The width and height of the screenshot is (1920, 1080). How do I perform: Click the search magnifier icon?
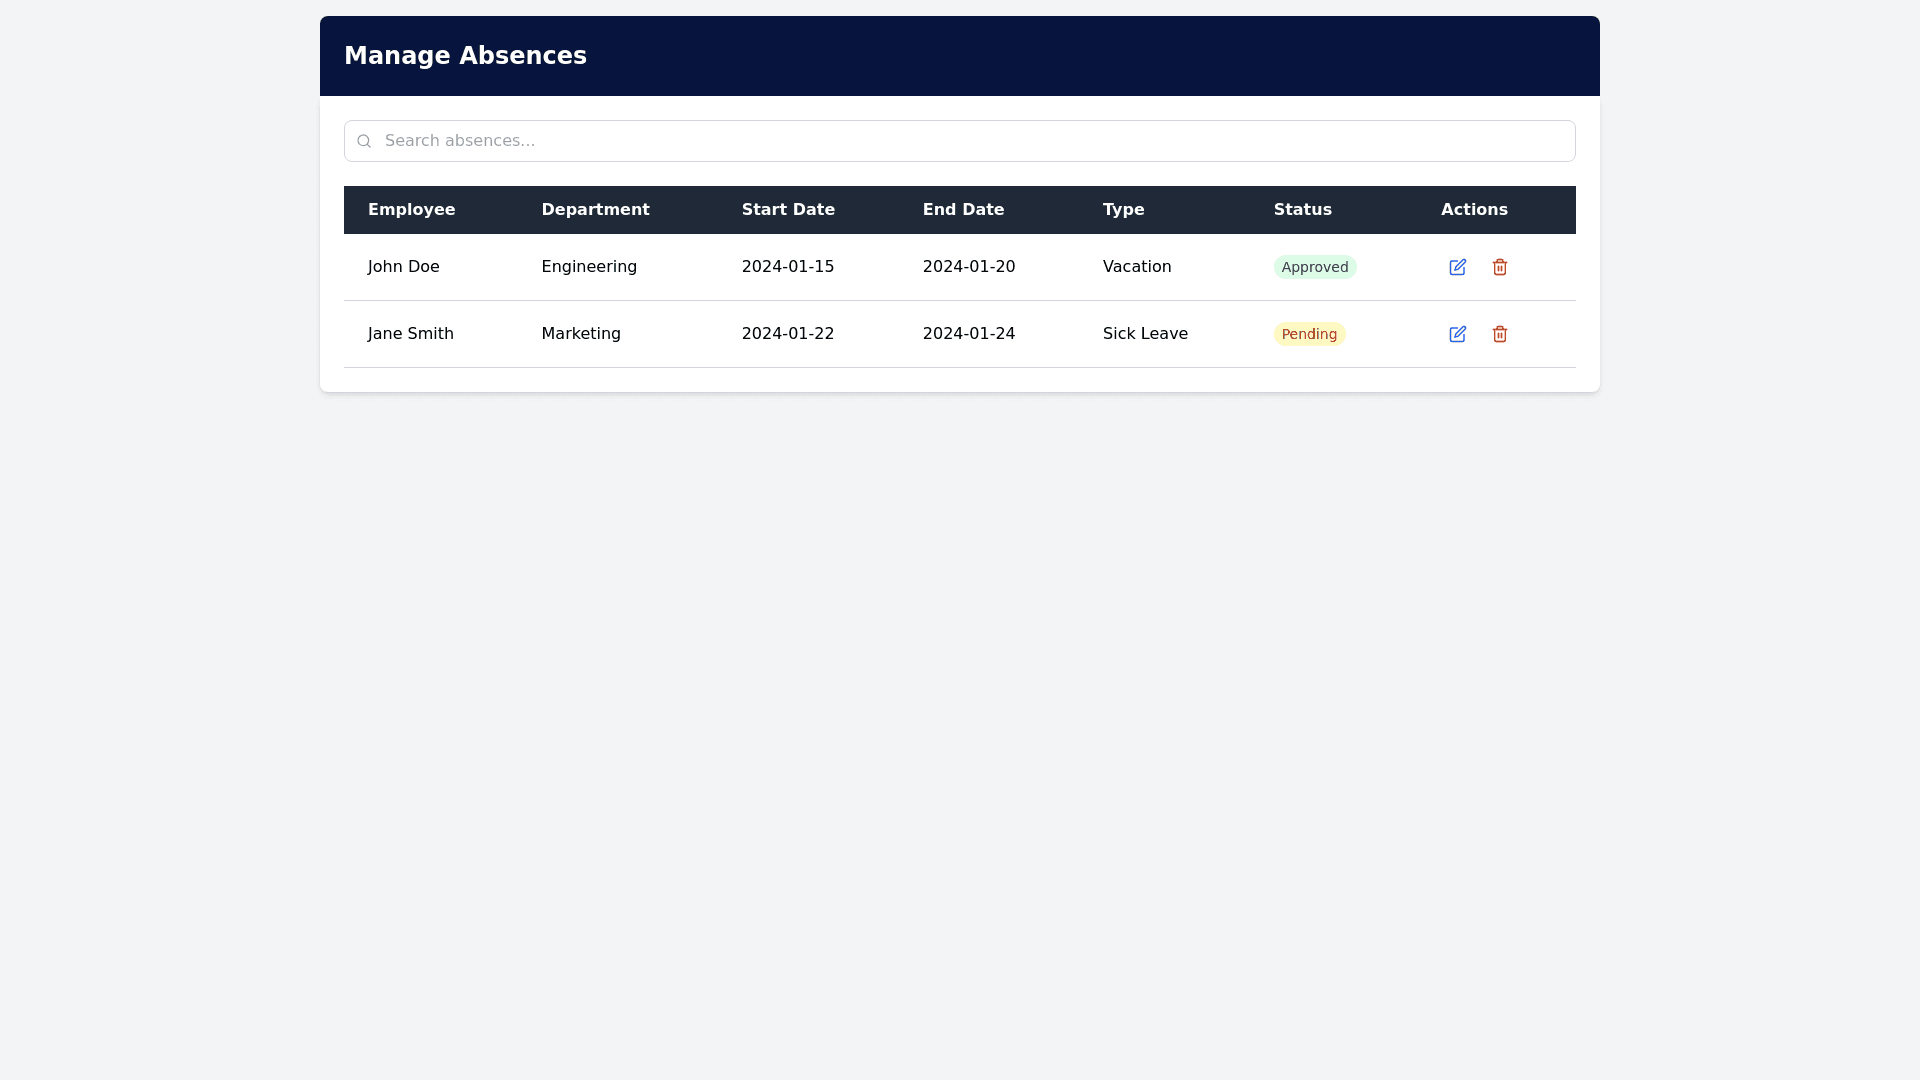[364, 141]
